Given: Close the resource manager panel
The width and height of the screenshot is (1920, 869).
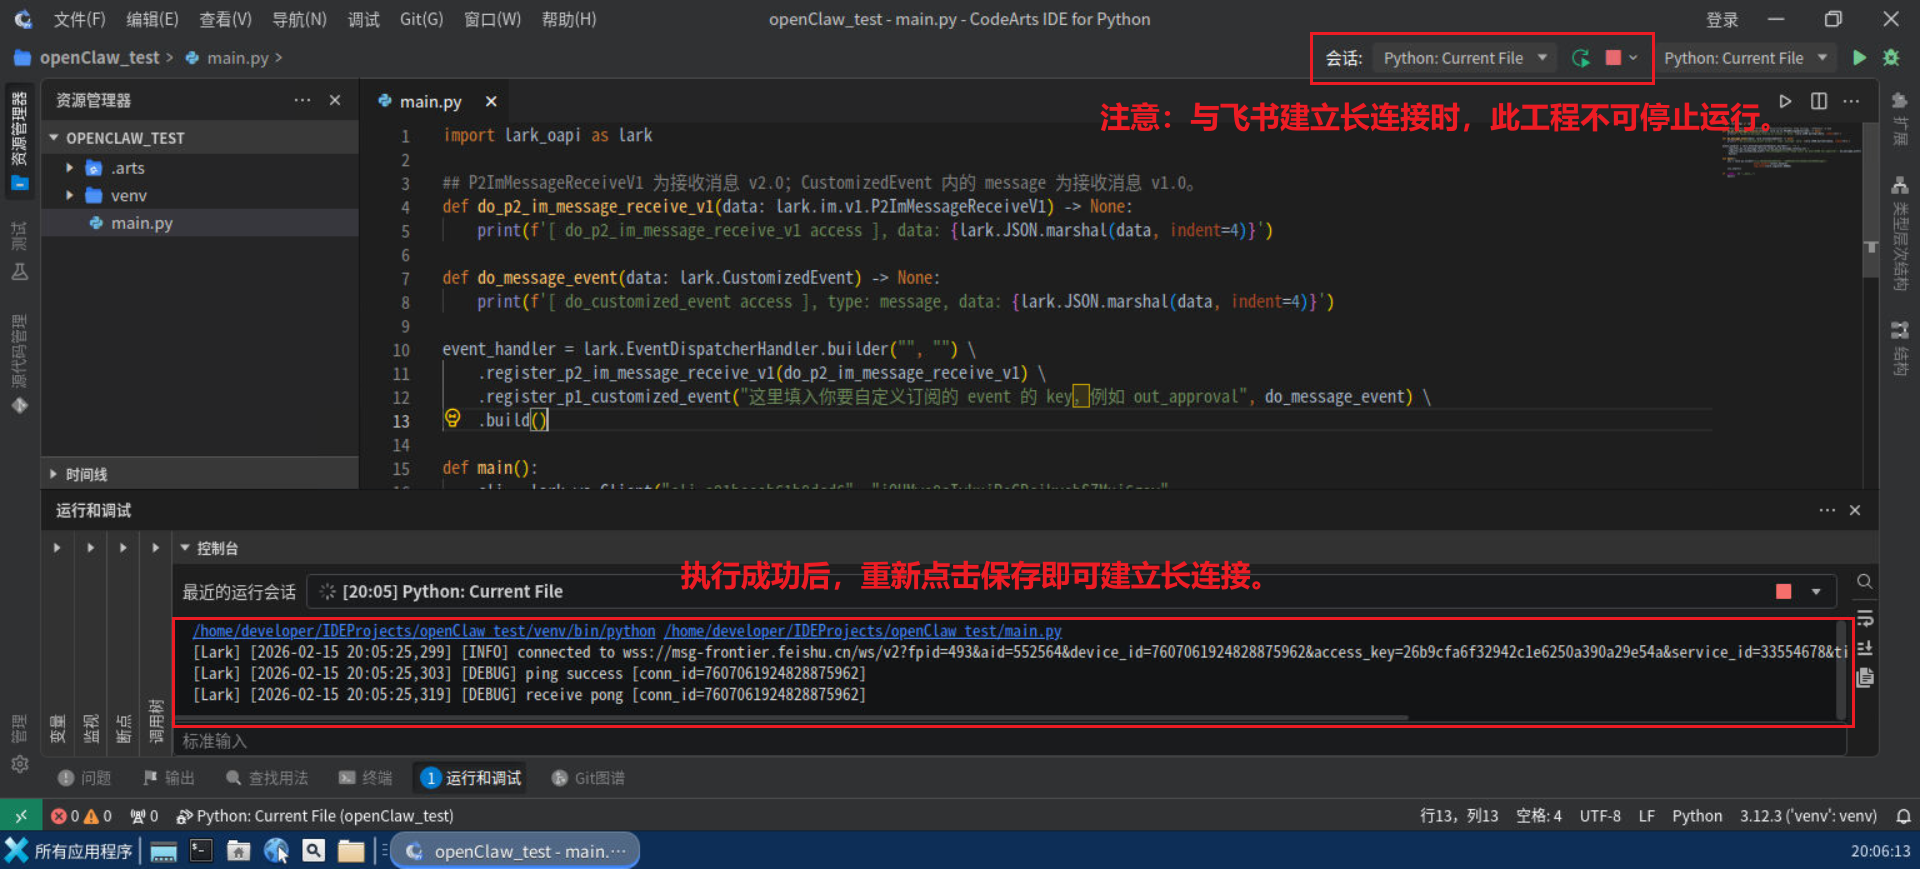Looking at the screenshot, I should tap(335, 100).
